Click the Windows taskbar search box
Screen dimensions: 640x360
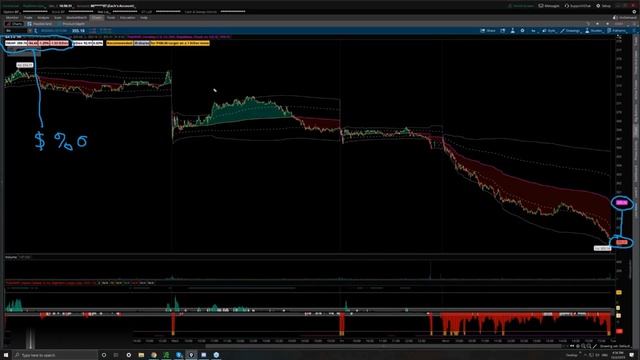[55, 355]
